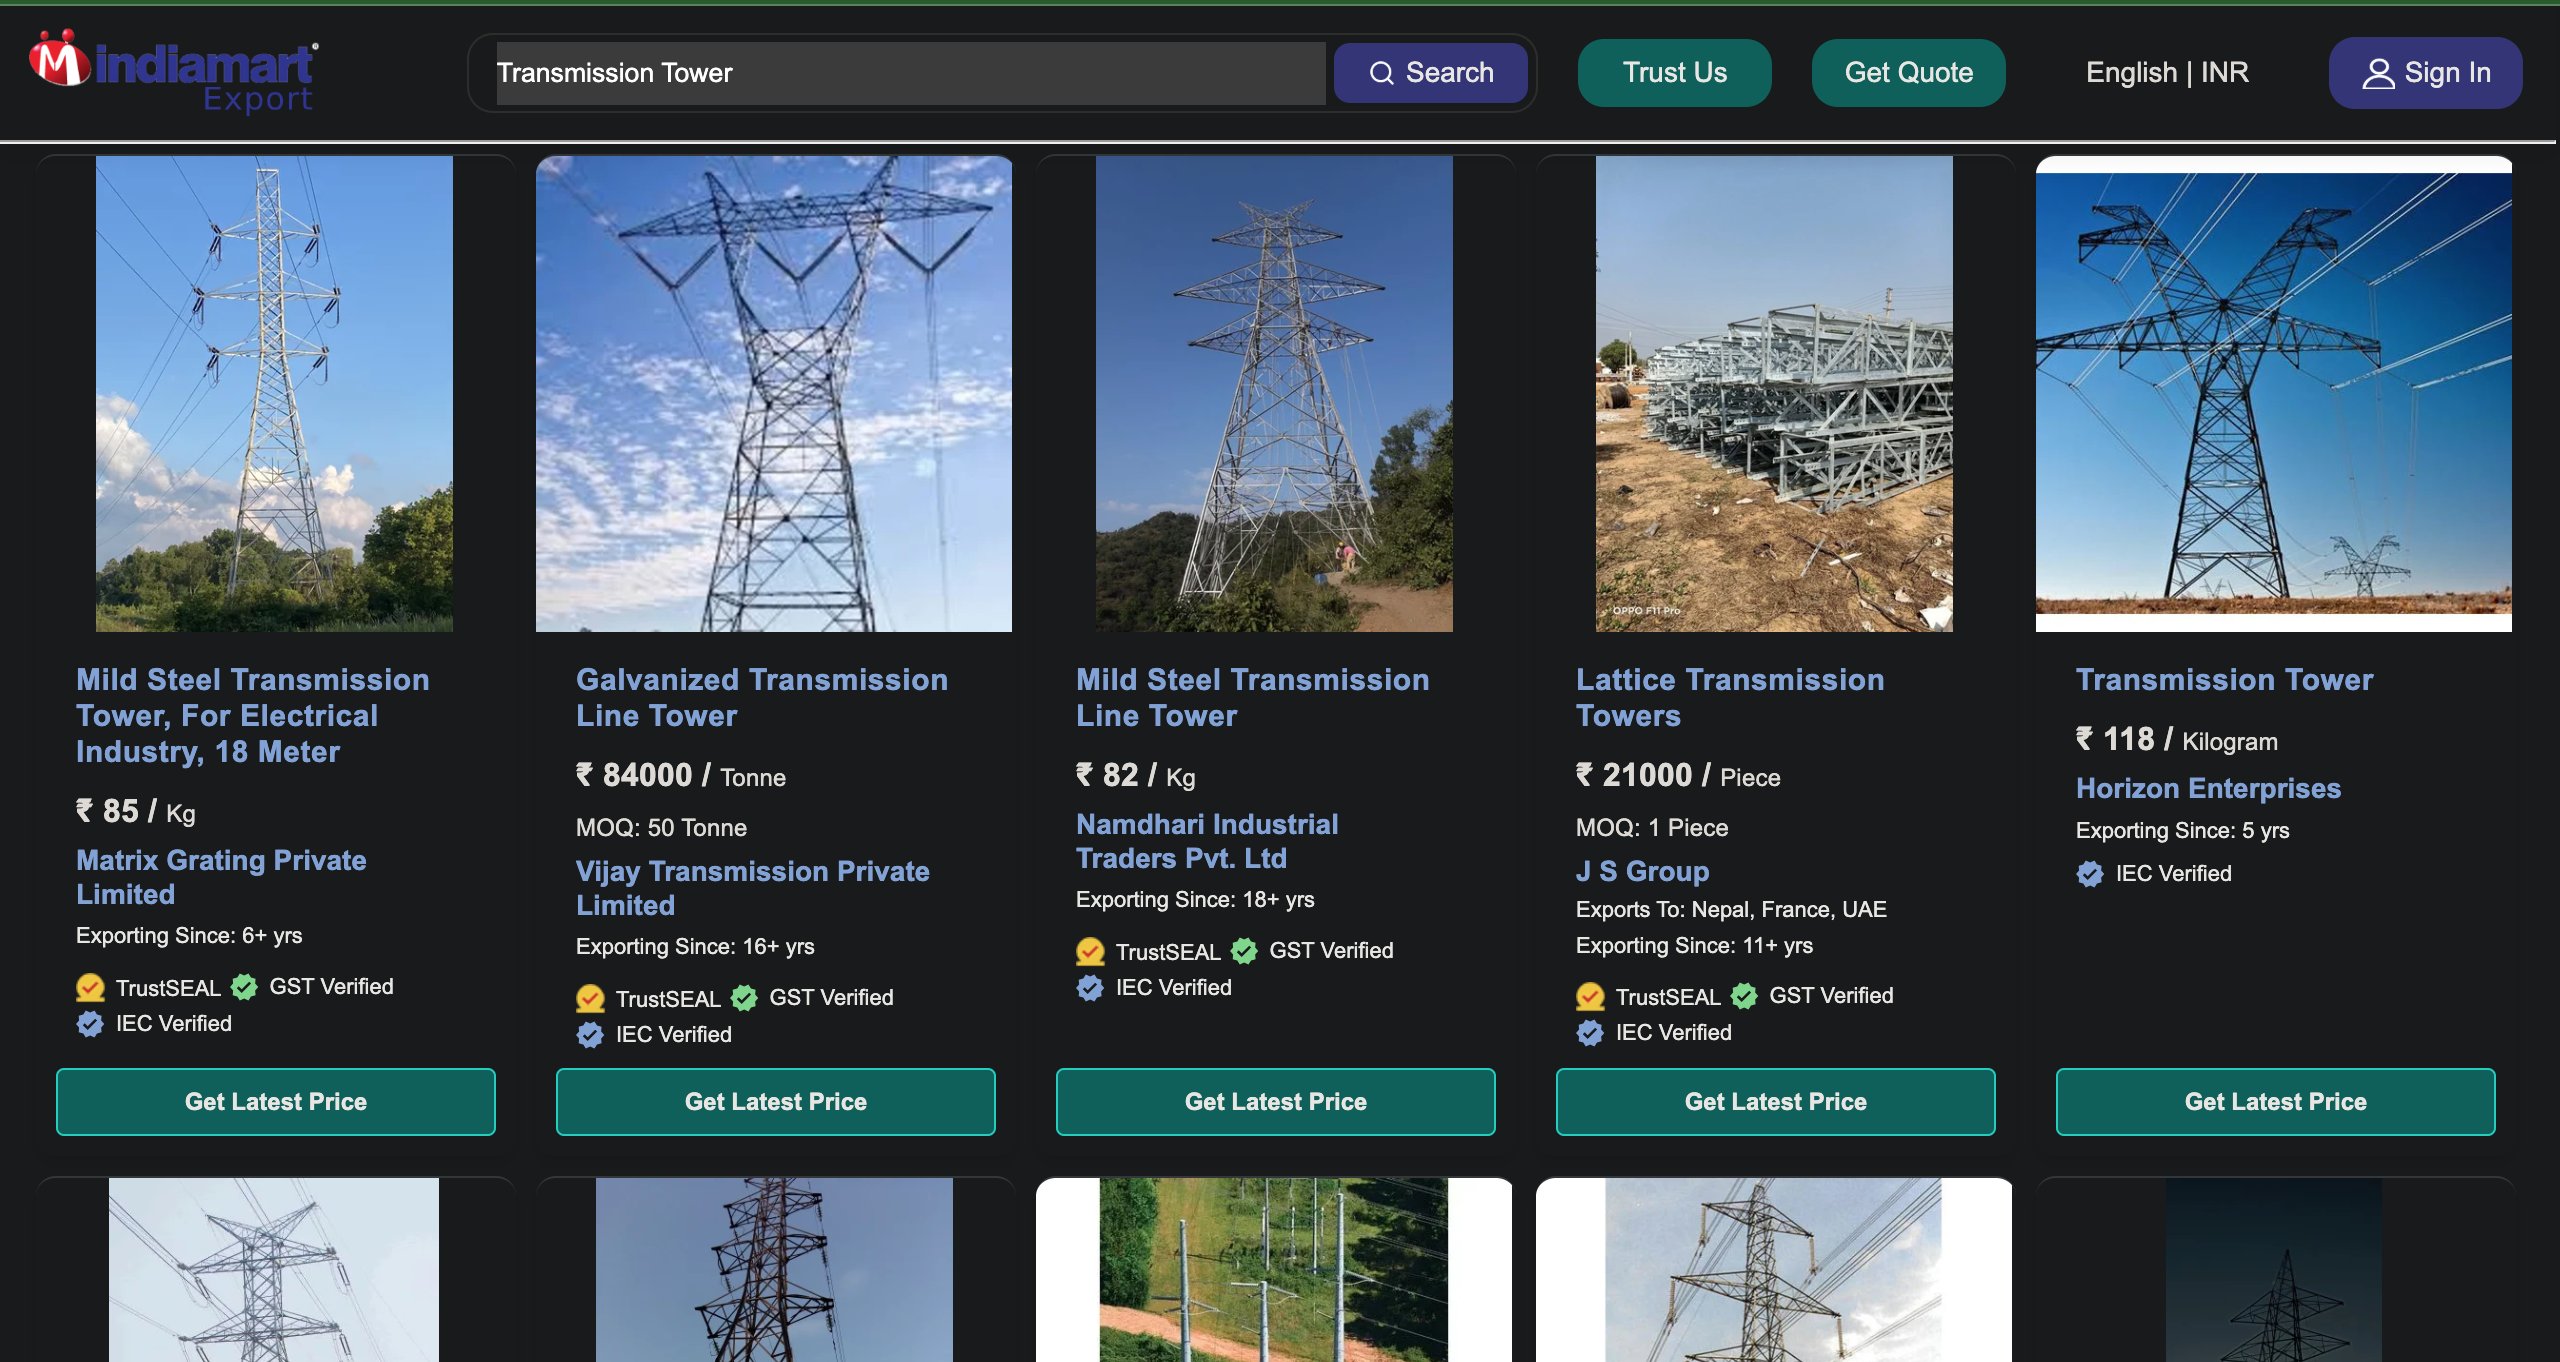
Task: Get Latest Price for Mild Steel 18 Meter tower
Action: 276,1101
